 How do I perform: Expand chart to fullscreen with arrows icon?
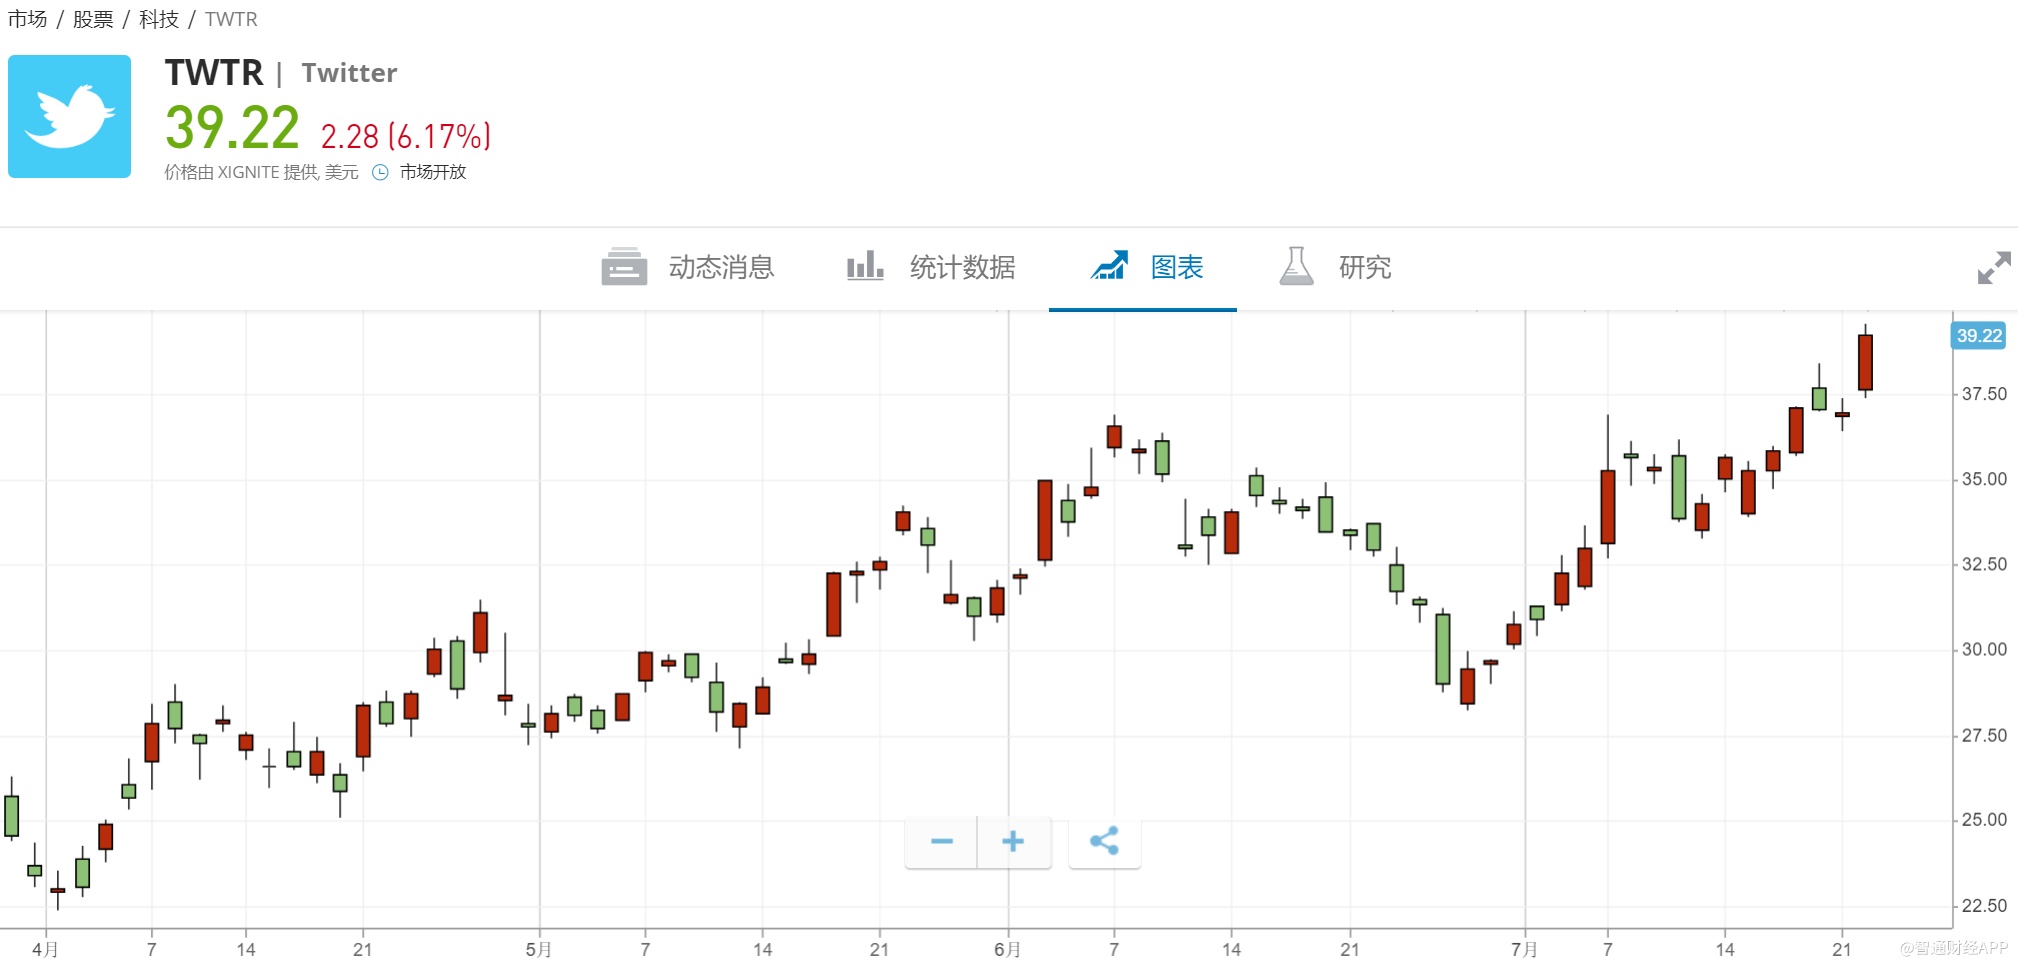[1994, 268]
